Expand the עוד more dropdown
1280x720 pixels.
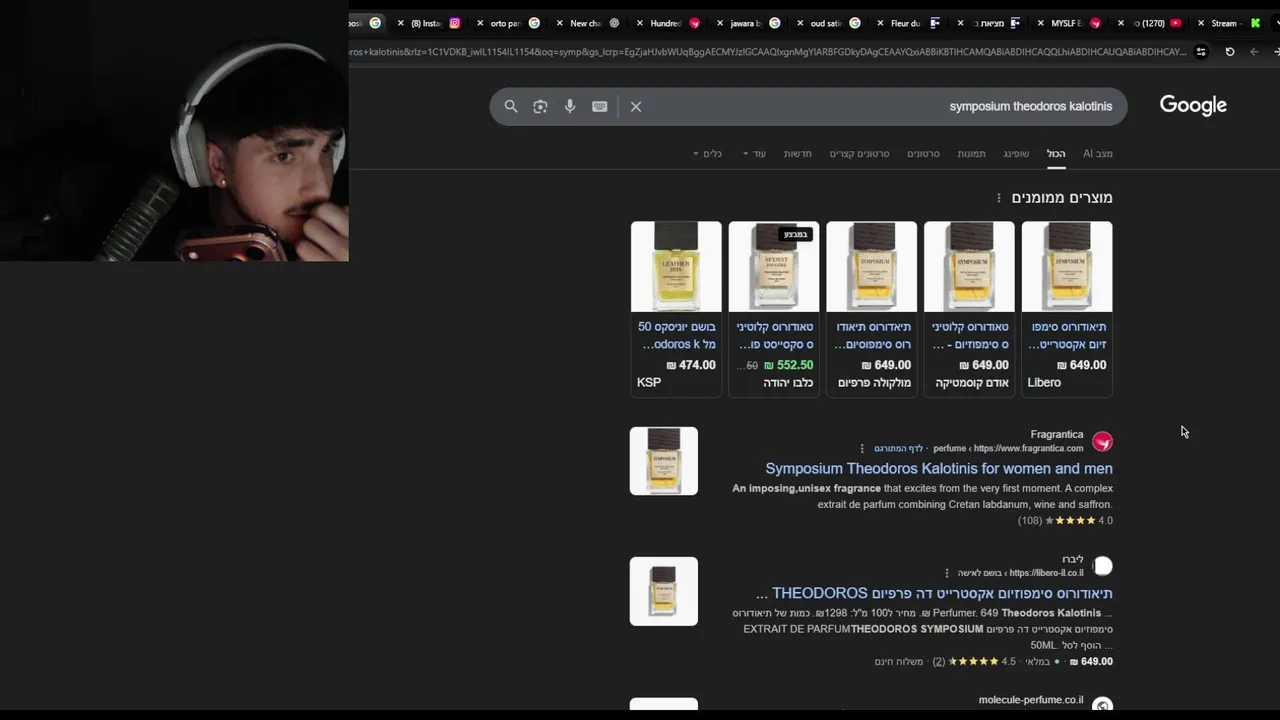click(754, 154)
